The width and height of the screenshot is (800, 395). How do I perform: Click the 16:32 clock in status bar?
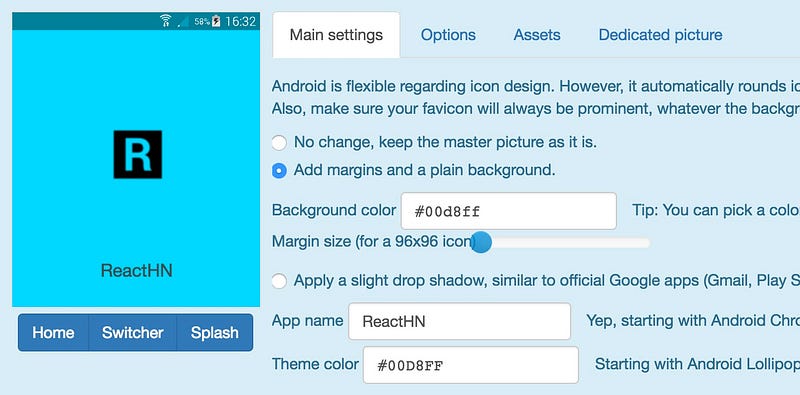(x=240, y=21)
